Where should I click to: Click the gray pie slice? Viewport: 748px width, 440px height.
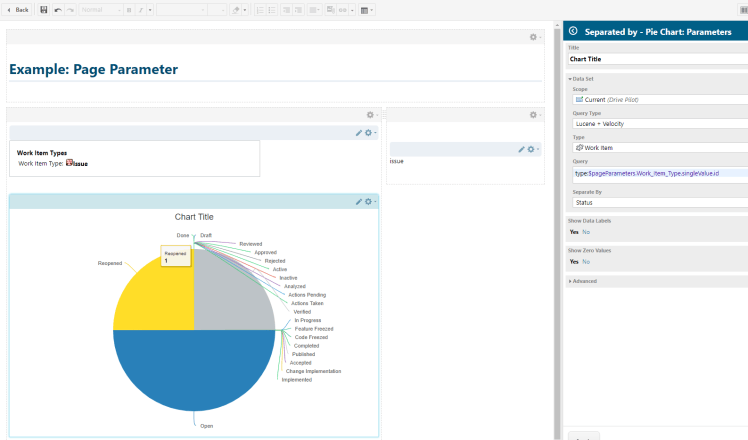pos(229,296)
